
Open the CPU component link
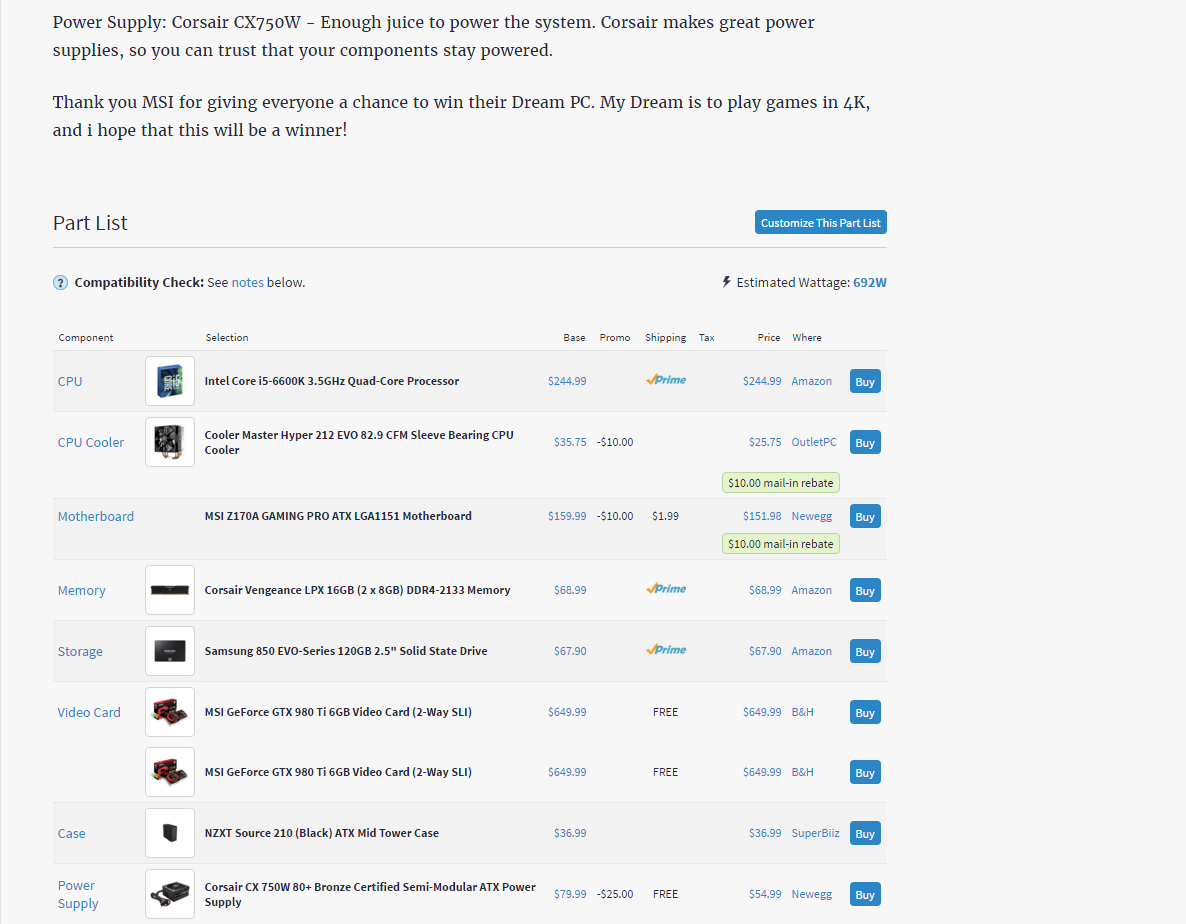click(x=70, y=381)
